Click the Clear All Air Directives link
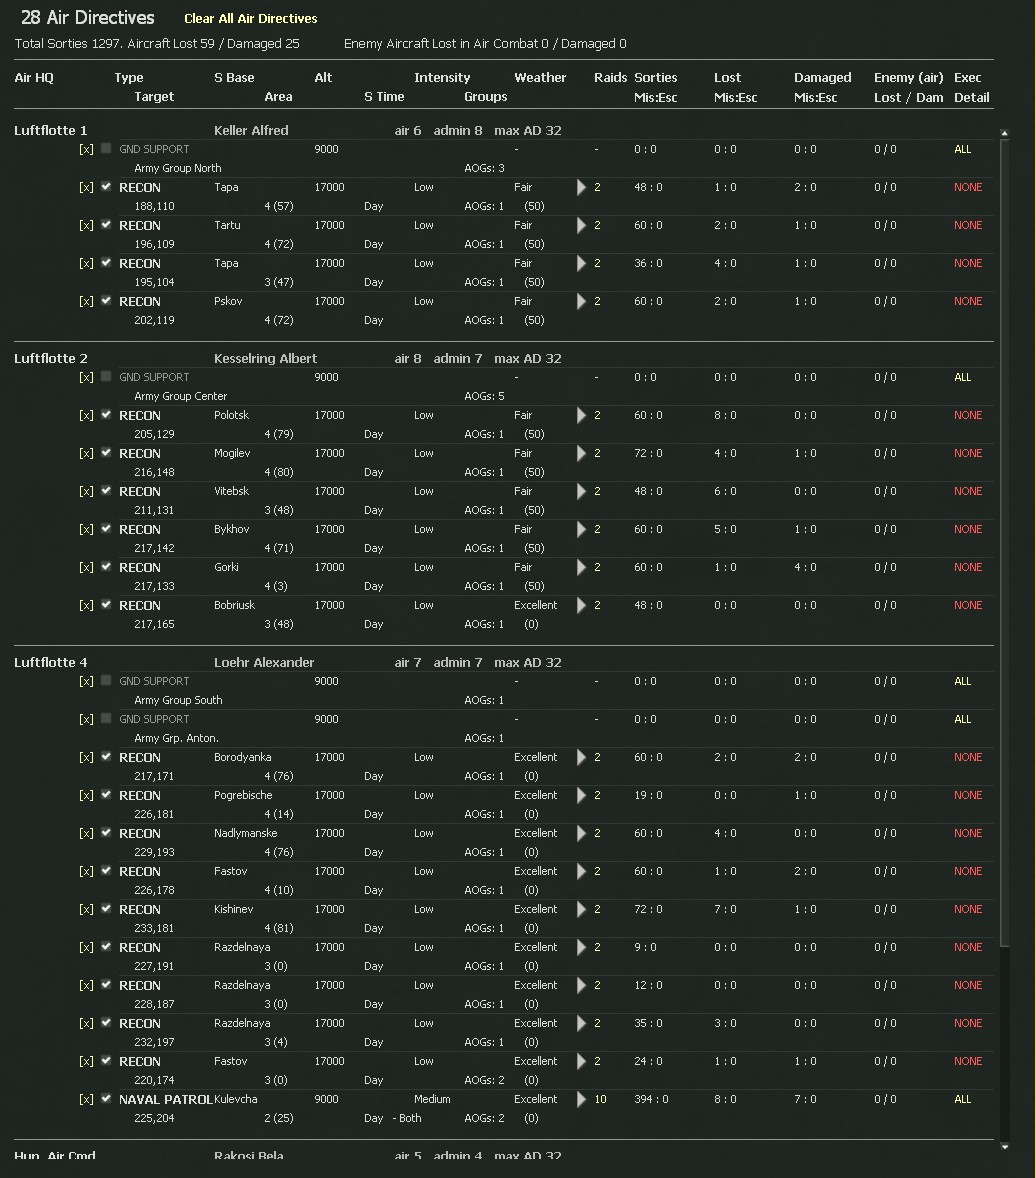The width and height of the screenshot is (1036, 1178). 250,19
